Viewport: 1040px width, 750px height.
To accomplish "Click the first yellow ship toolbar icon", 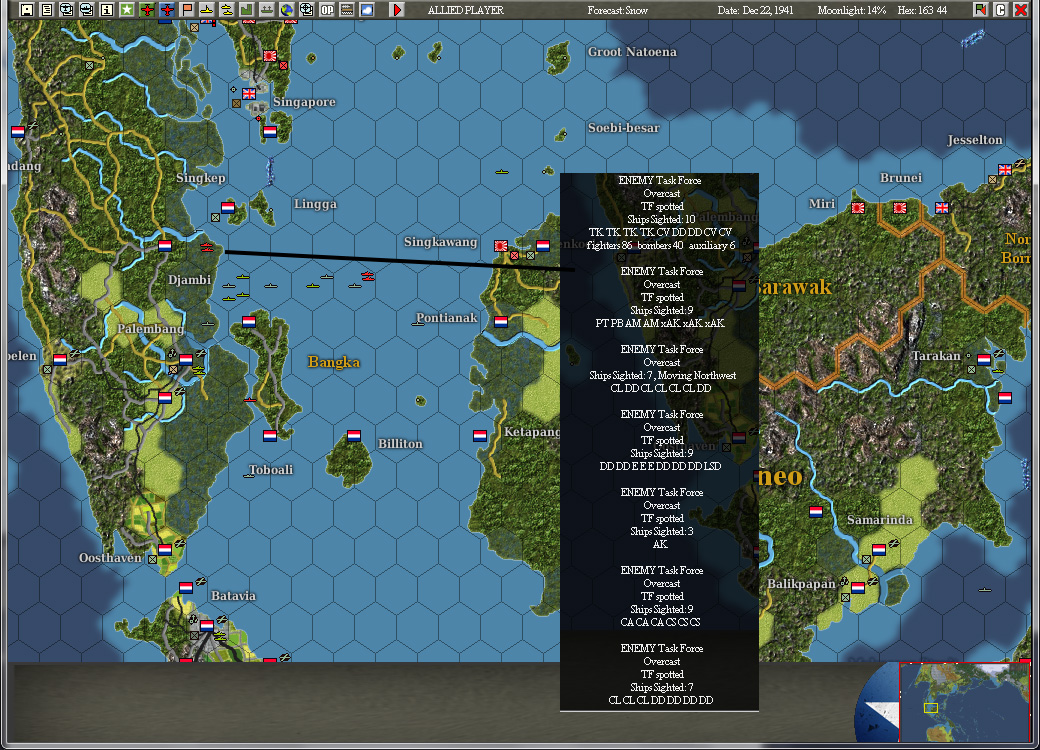I will pos(207,10).
